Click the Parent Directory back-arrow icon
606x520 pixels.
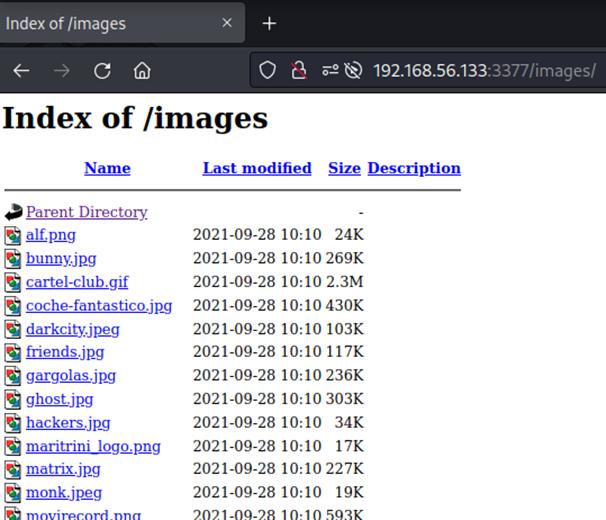[x=13, y=212]
